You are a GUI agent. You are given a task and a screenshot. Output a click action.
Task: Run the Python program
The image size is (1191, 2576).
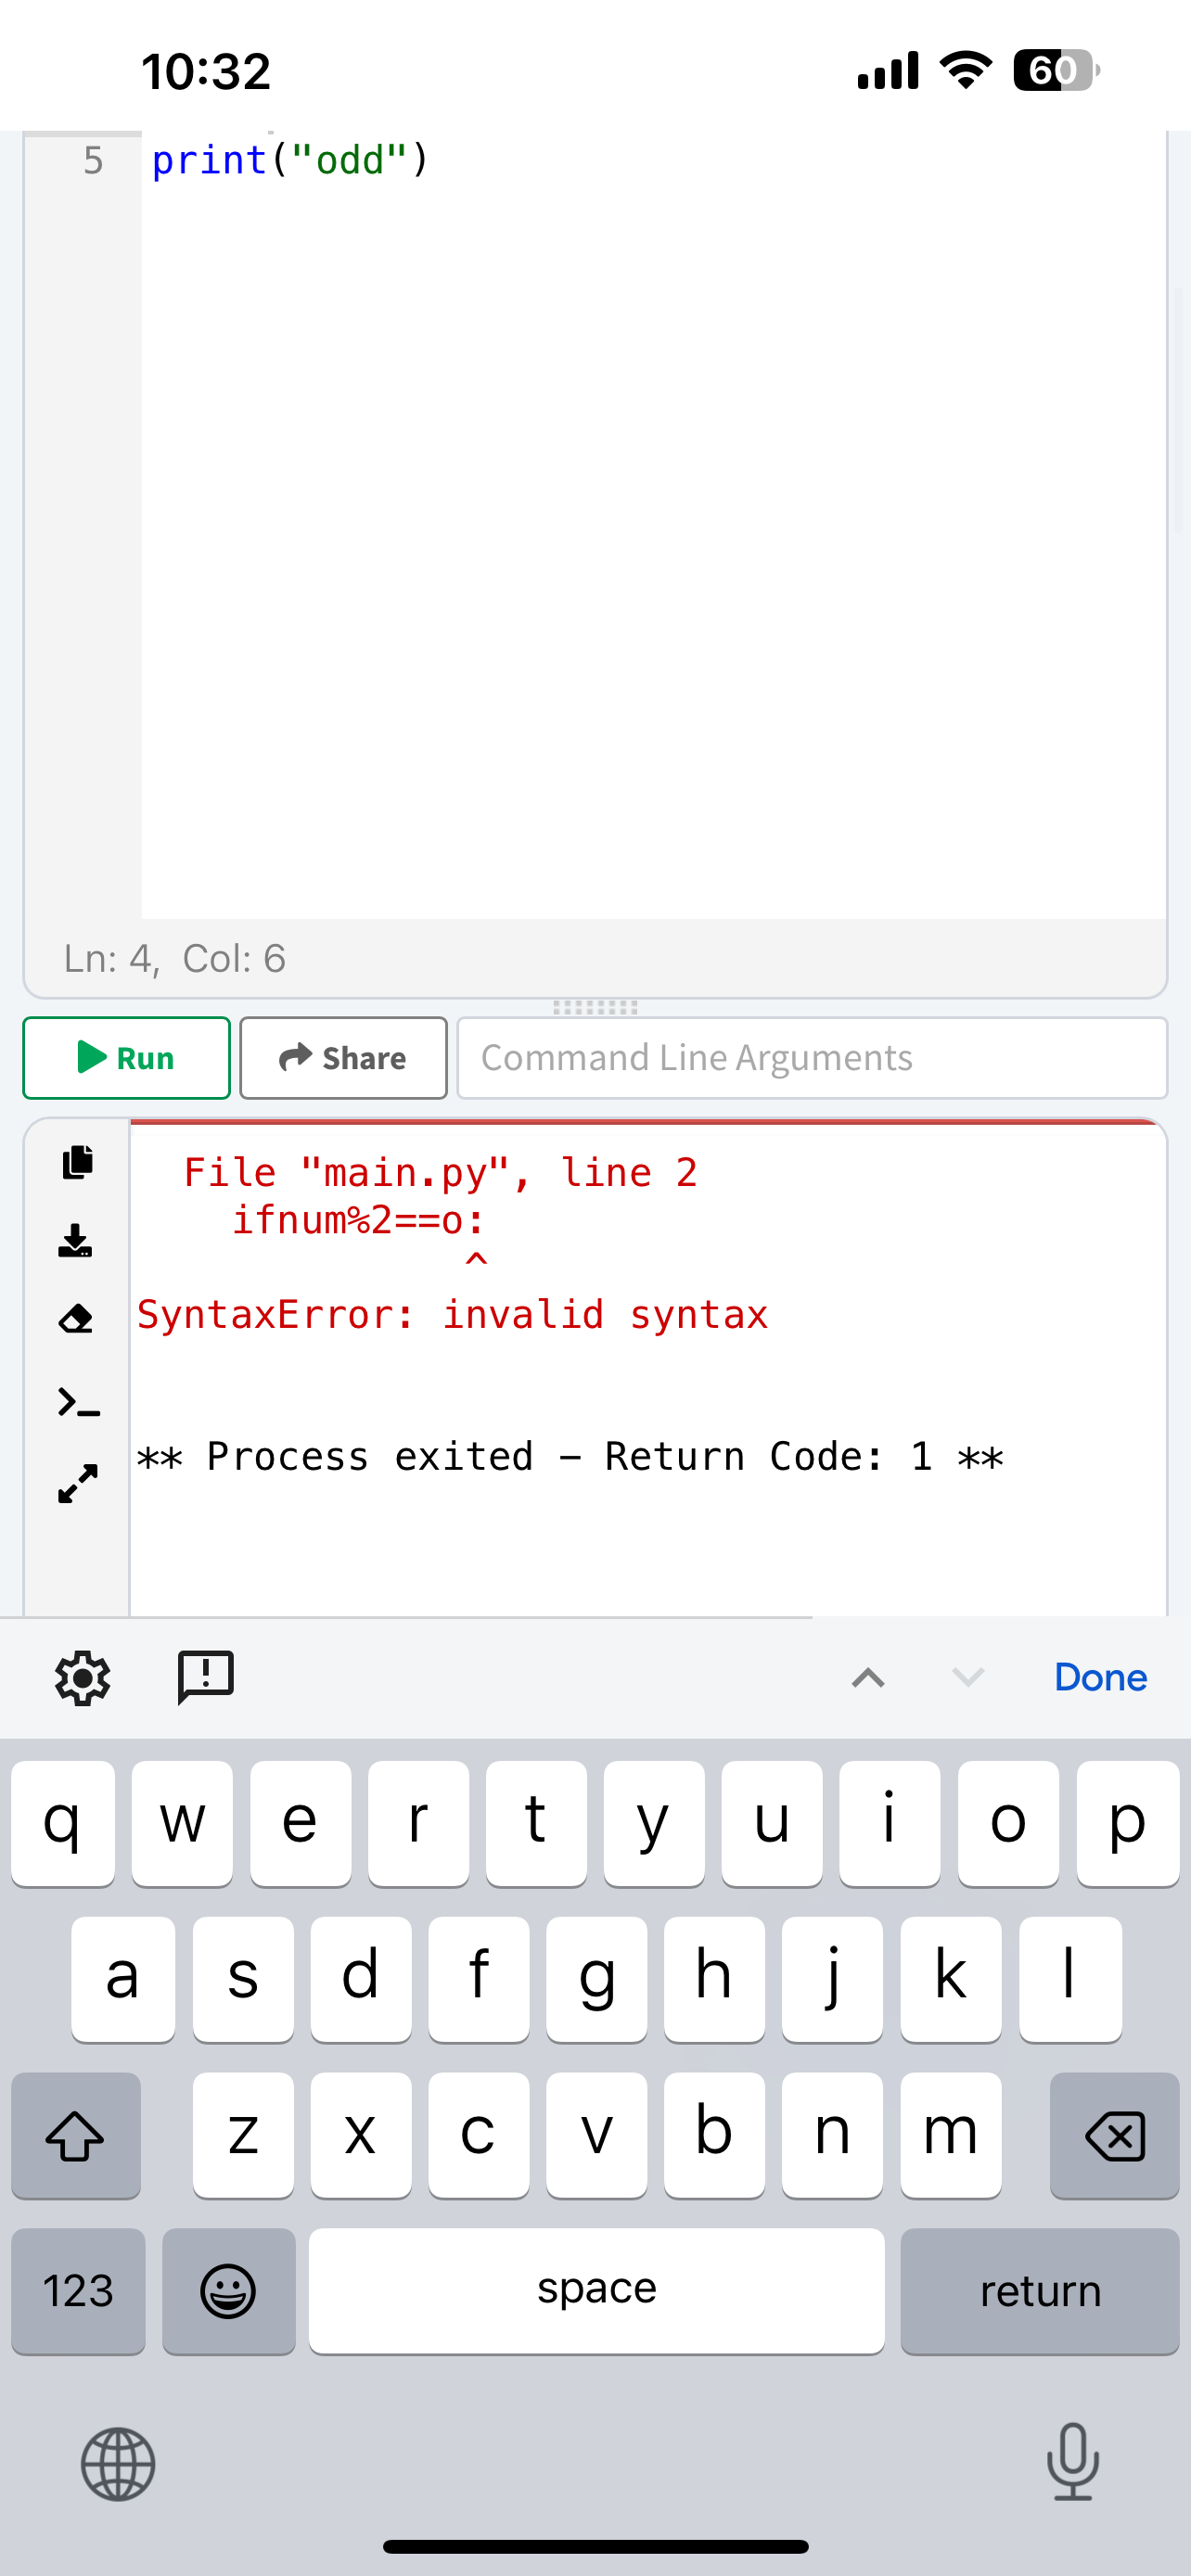pos(127,1057)
